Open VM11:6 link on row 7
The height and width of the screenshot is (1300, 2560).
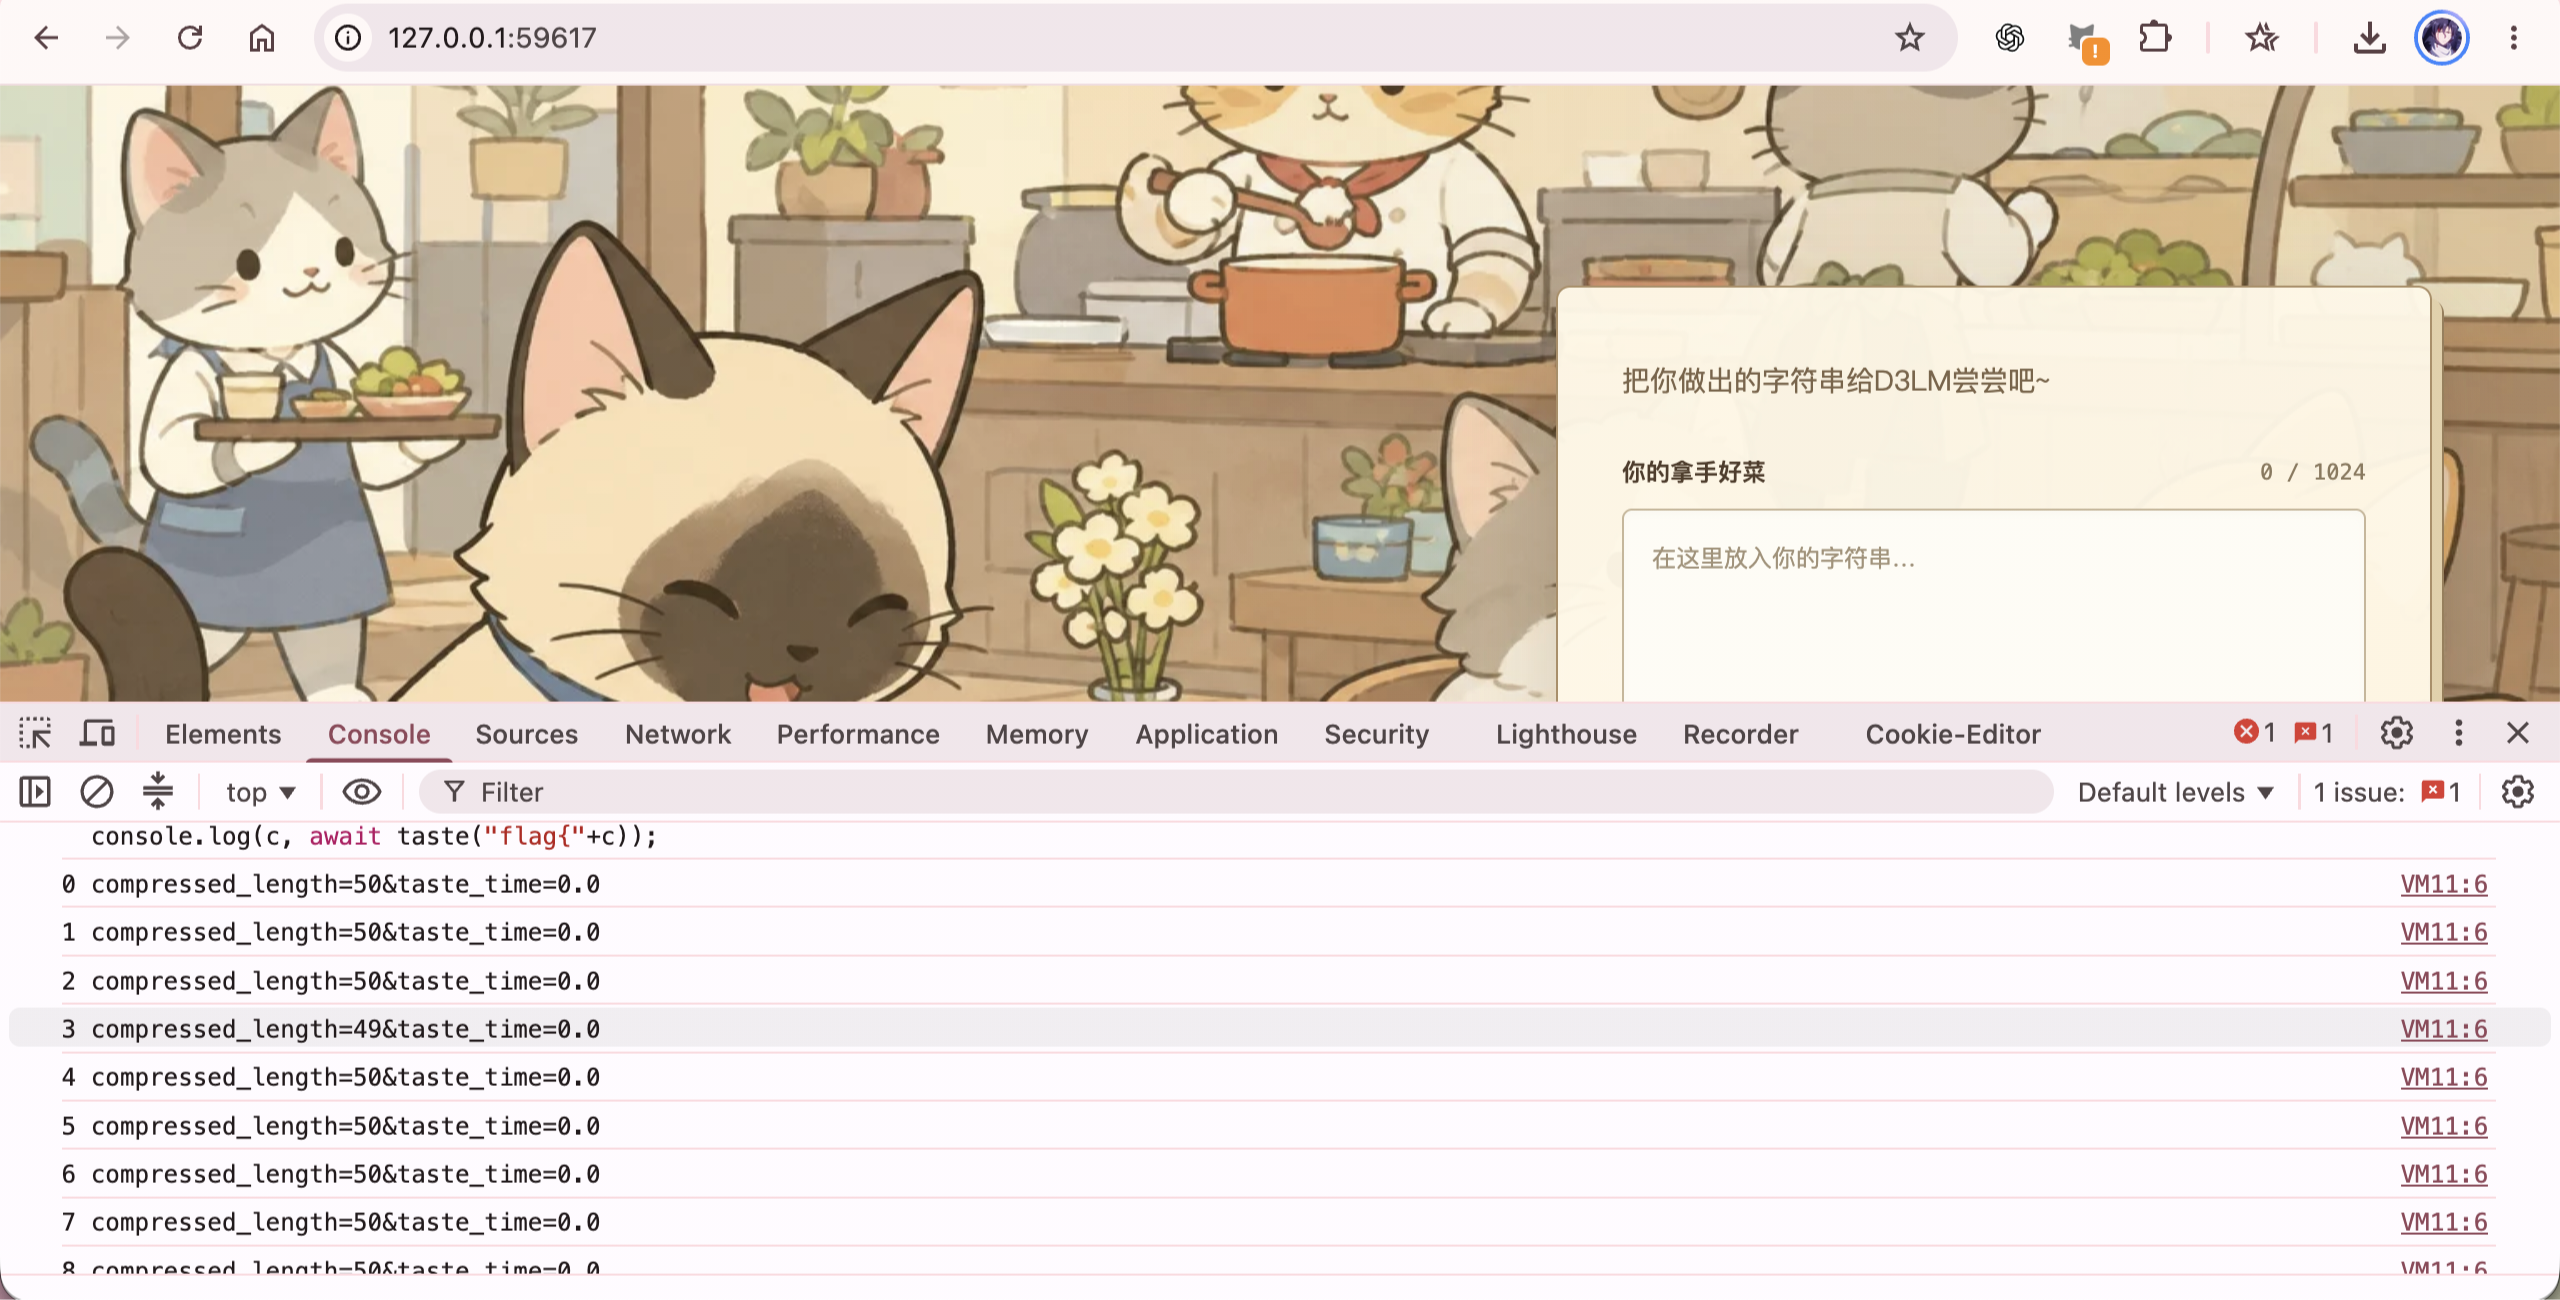(2443, 1222)
